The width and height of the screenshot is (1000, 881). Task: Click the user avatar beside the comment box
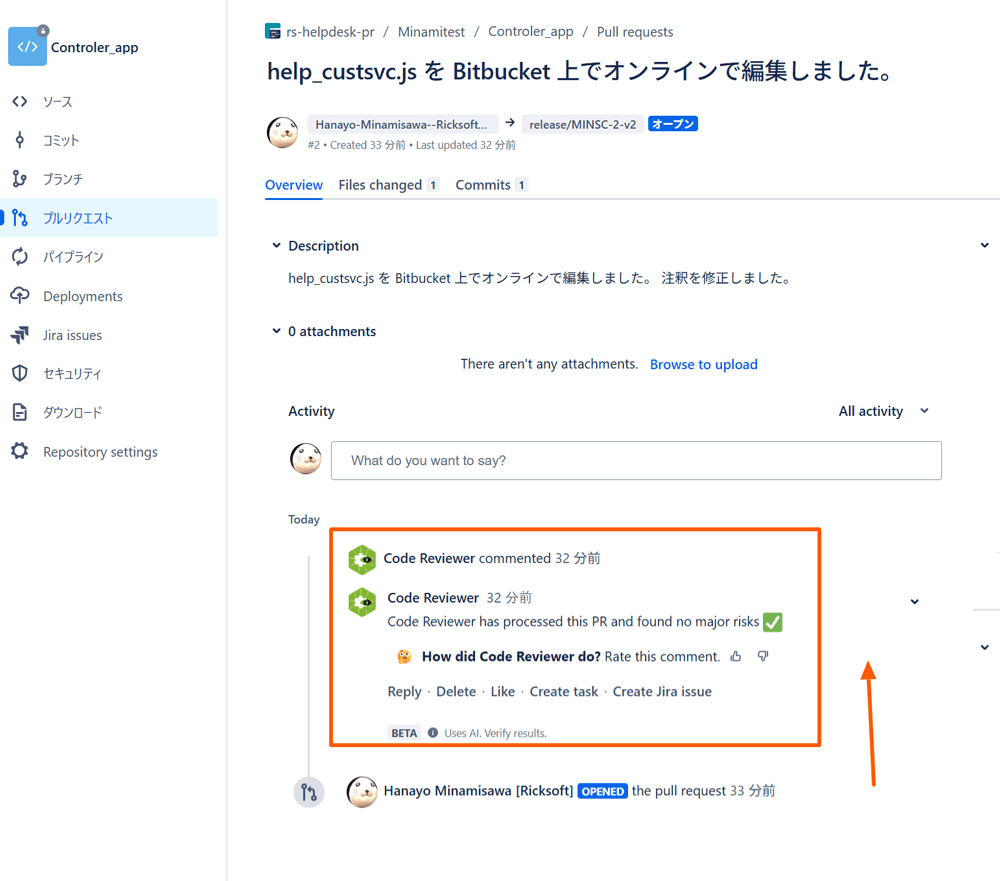[x=306, y=459]
